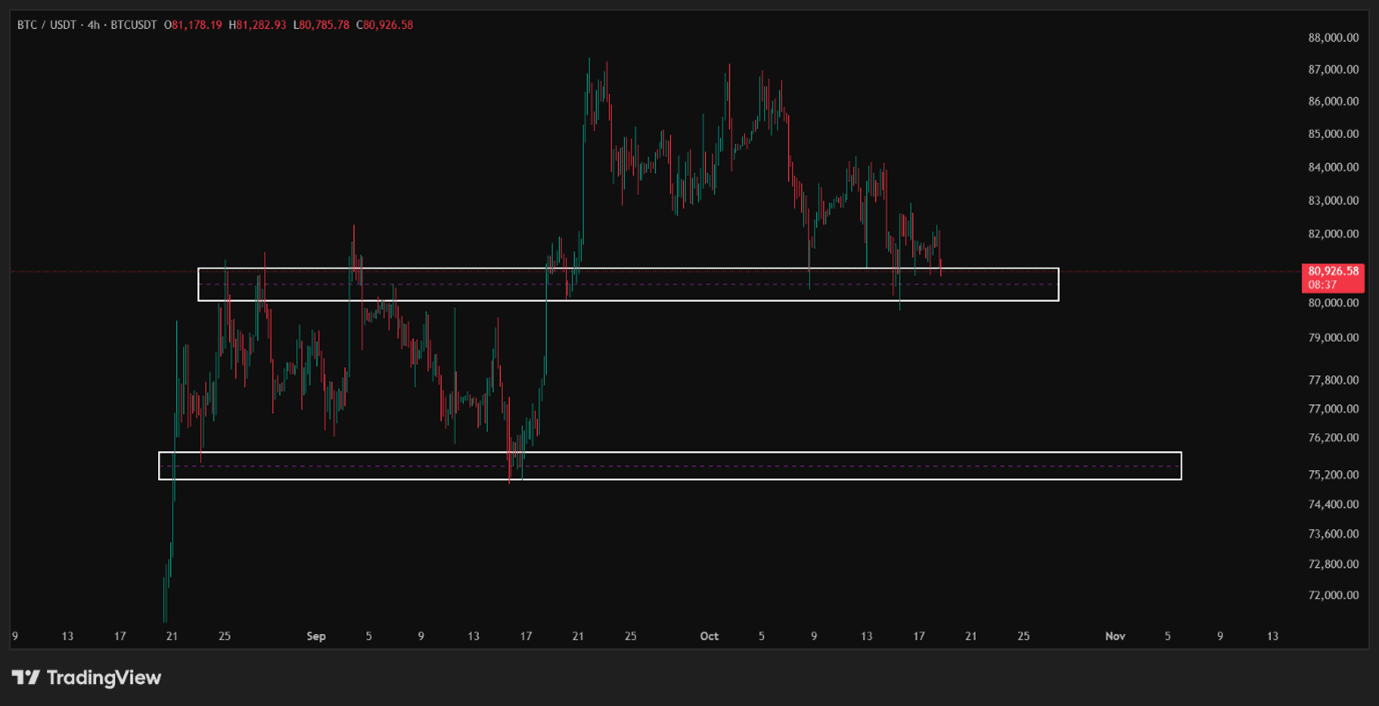Click the 85,000.00 price axis label
Image resolution: width=1379 pixels, height=706 pixels.
coord(1333,134)
